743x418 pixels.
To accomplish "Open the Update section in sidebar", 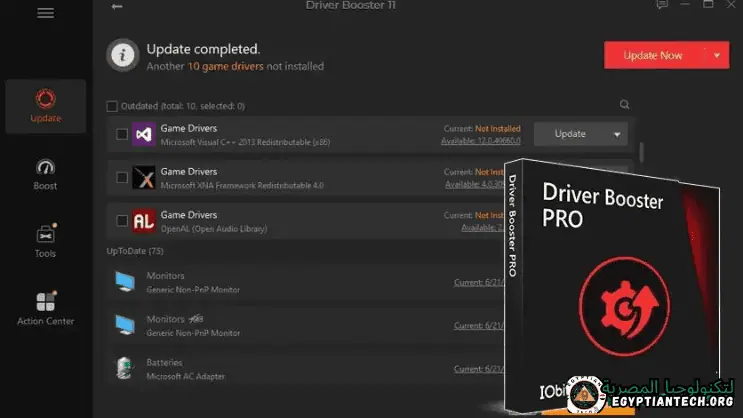I will coord(45,106).
